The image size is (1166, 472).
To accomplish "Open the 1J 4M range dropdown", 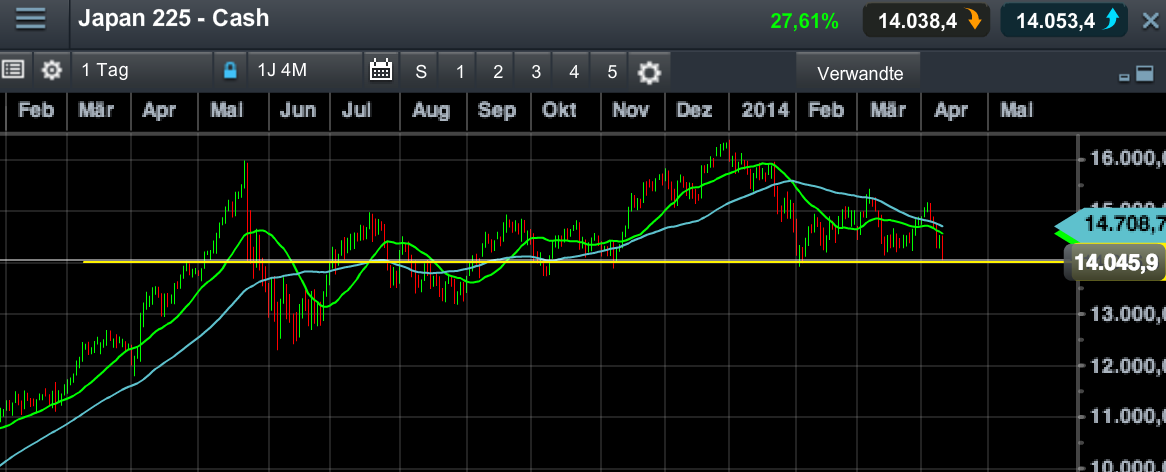I will coord(305,71).
